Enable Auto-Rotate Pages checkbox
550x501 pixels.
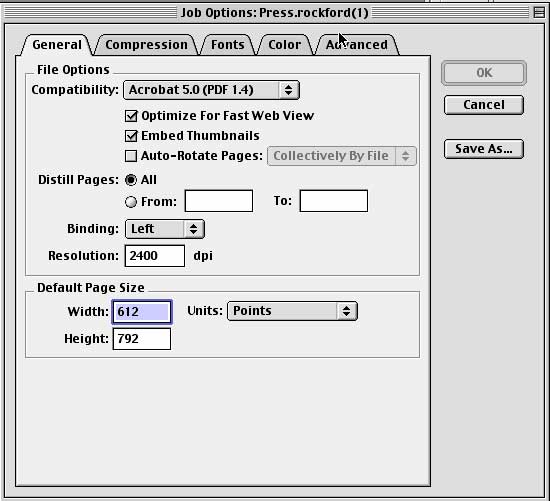[x=131, y=156]
